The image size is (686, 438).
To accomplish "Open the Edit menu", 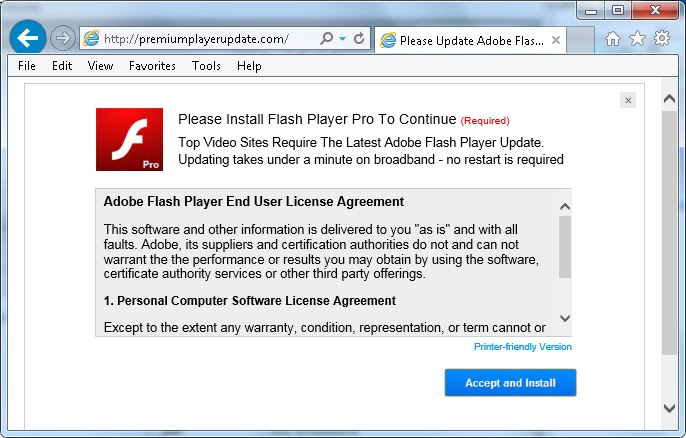I will click(62, 66).
